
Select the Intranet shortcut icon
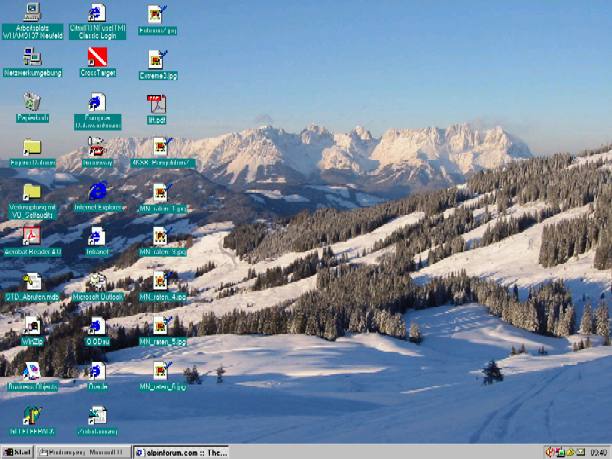(x=97, y=236)
